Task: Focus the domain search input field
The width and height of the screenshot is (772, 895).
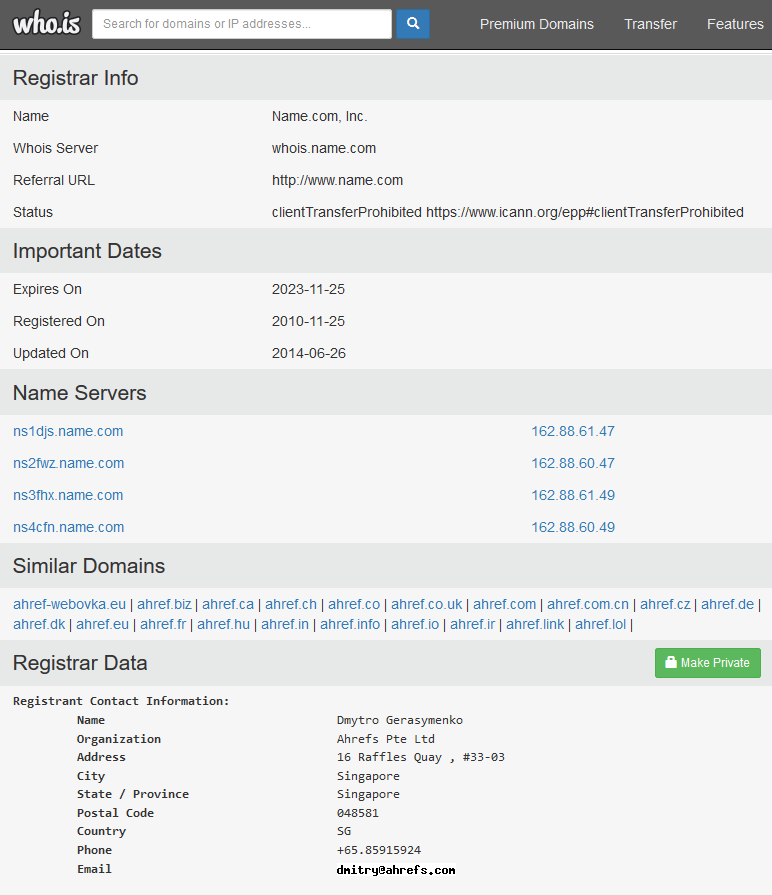Action: click(242, 23)
